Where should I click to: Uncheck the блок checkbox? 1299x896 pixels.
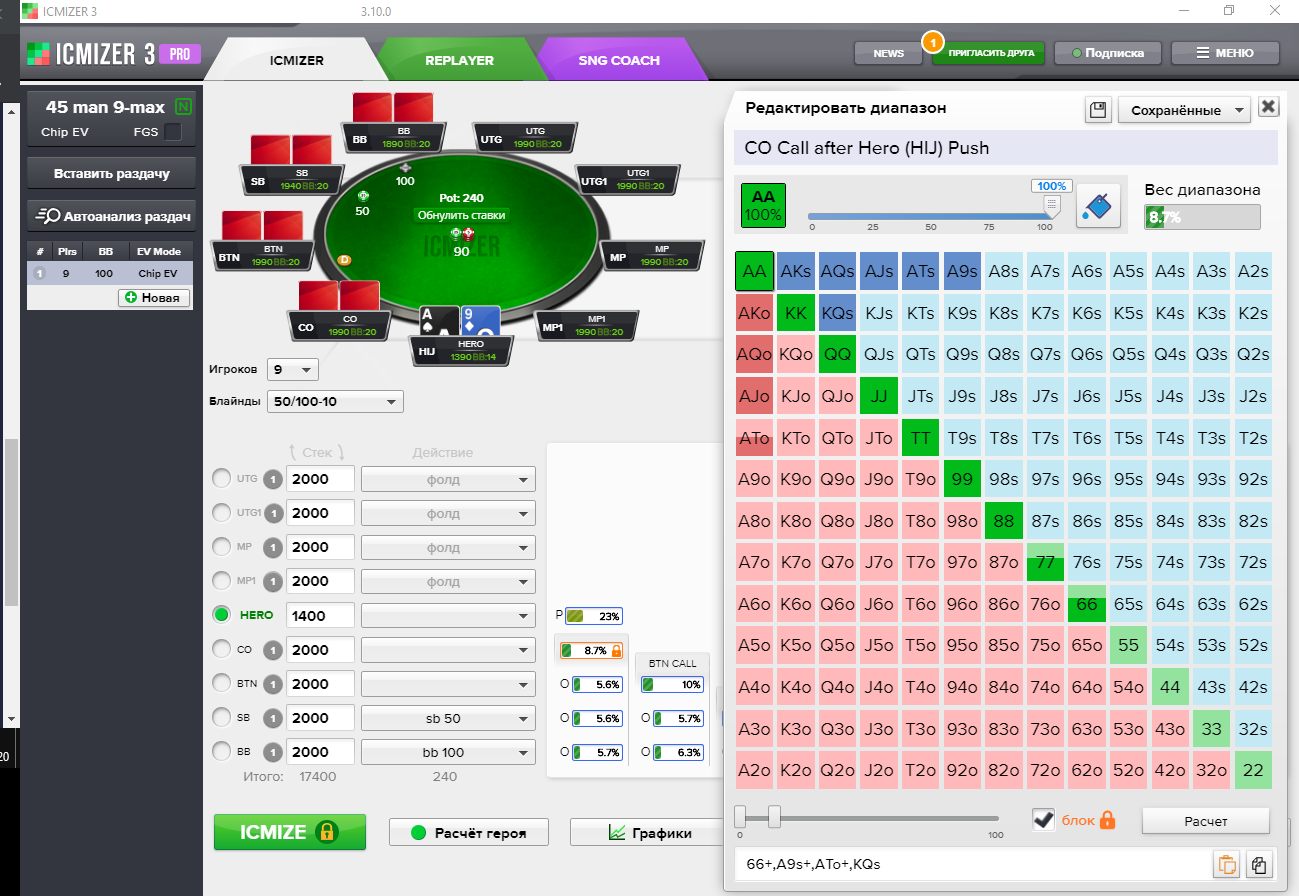(1044, 820)
